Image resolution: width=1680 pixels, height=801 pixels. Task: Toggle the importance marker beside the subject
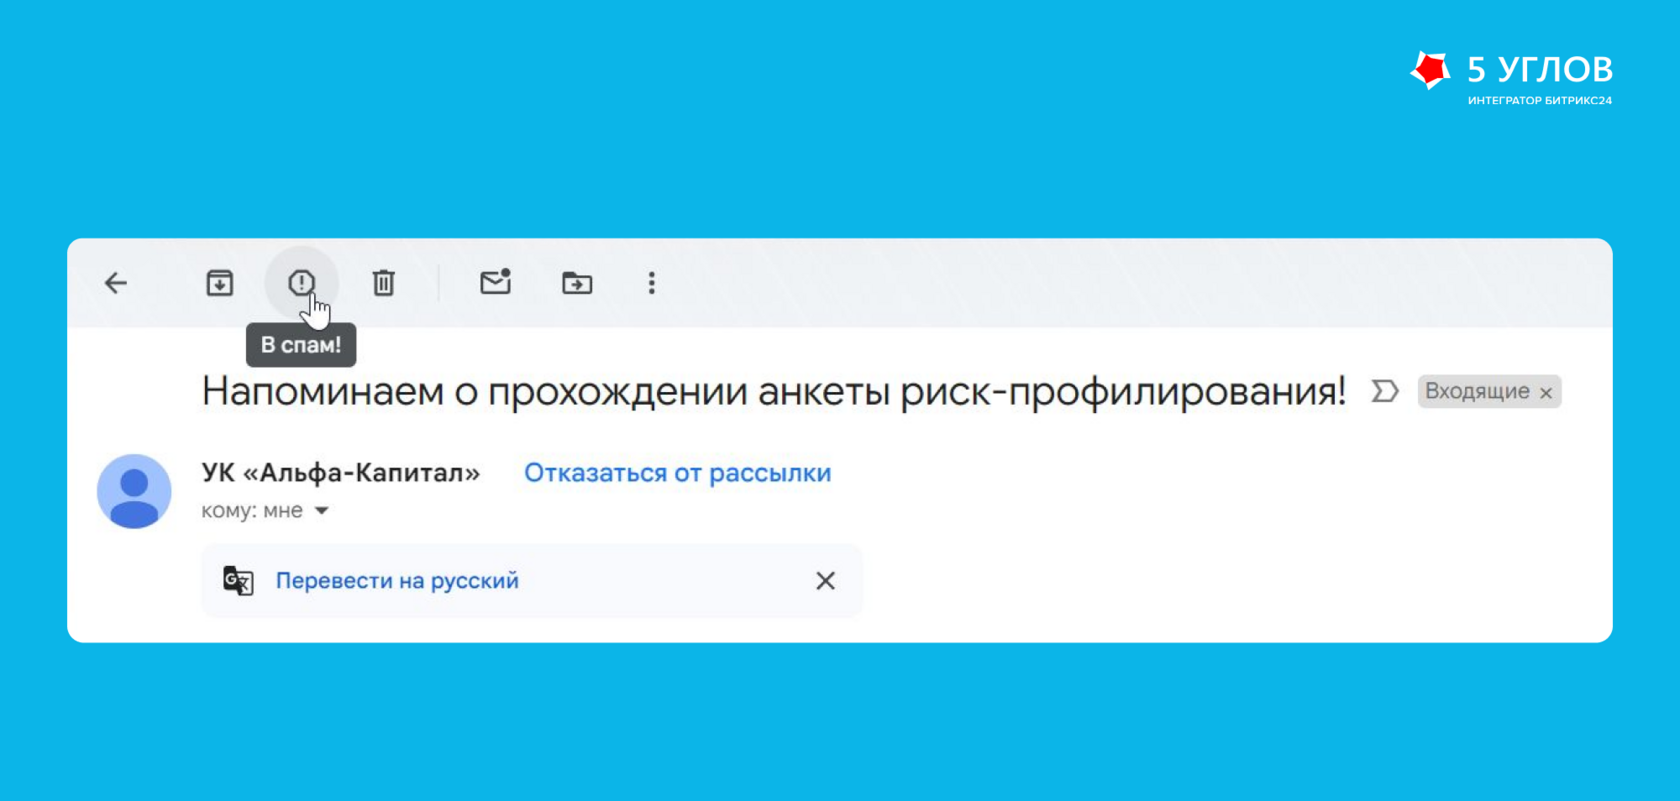click(1385, 391)
